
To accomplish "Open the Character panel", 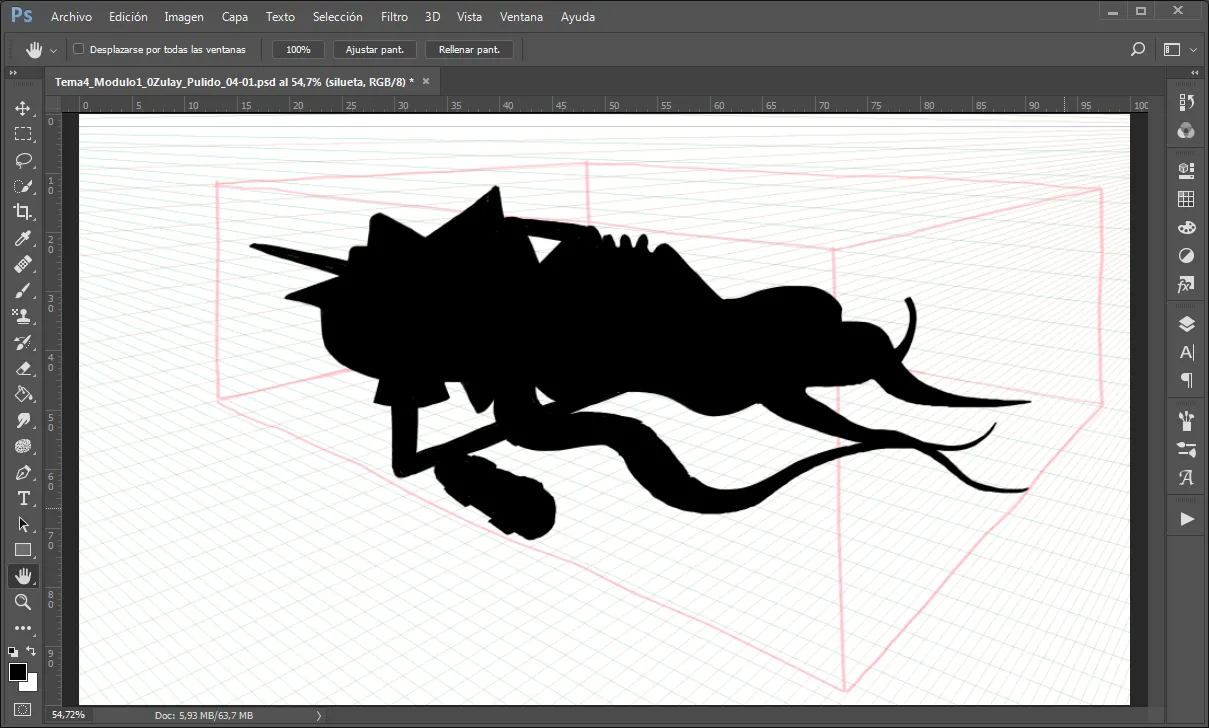I will (x=1187, y=352).
